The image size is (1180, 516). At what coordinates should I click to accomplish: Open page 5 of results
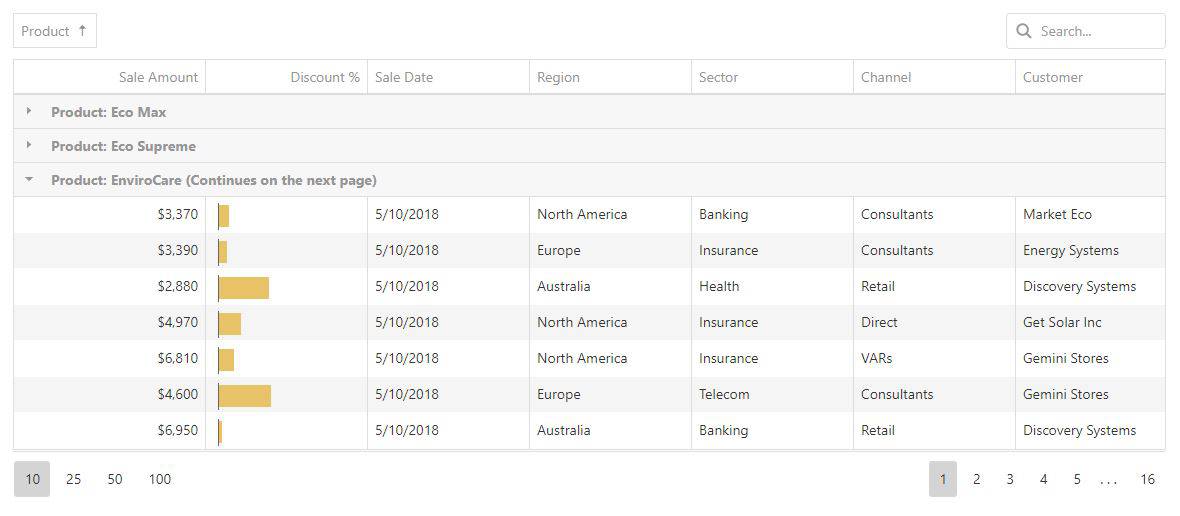click(1077, 479)
